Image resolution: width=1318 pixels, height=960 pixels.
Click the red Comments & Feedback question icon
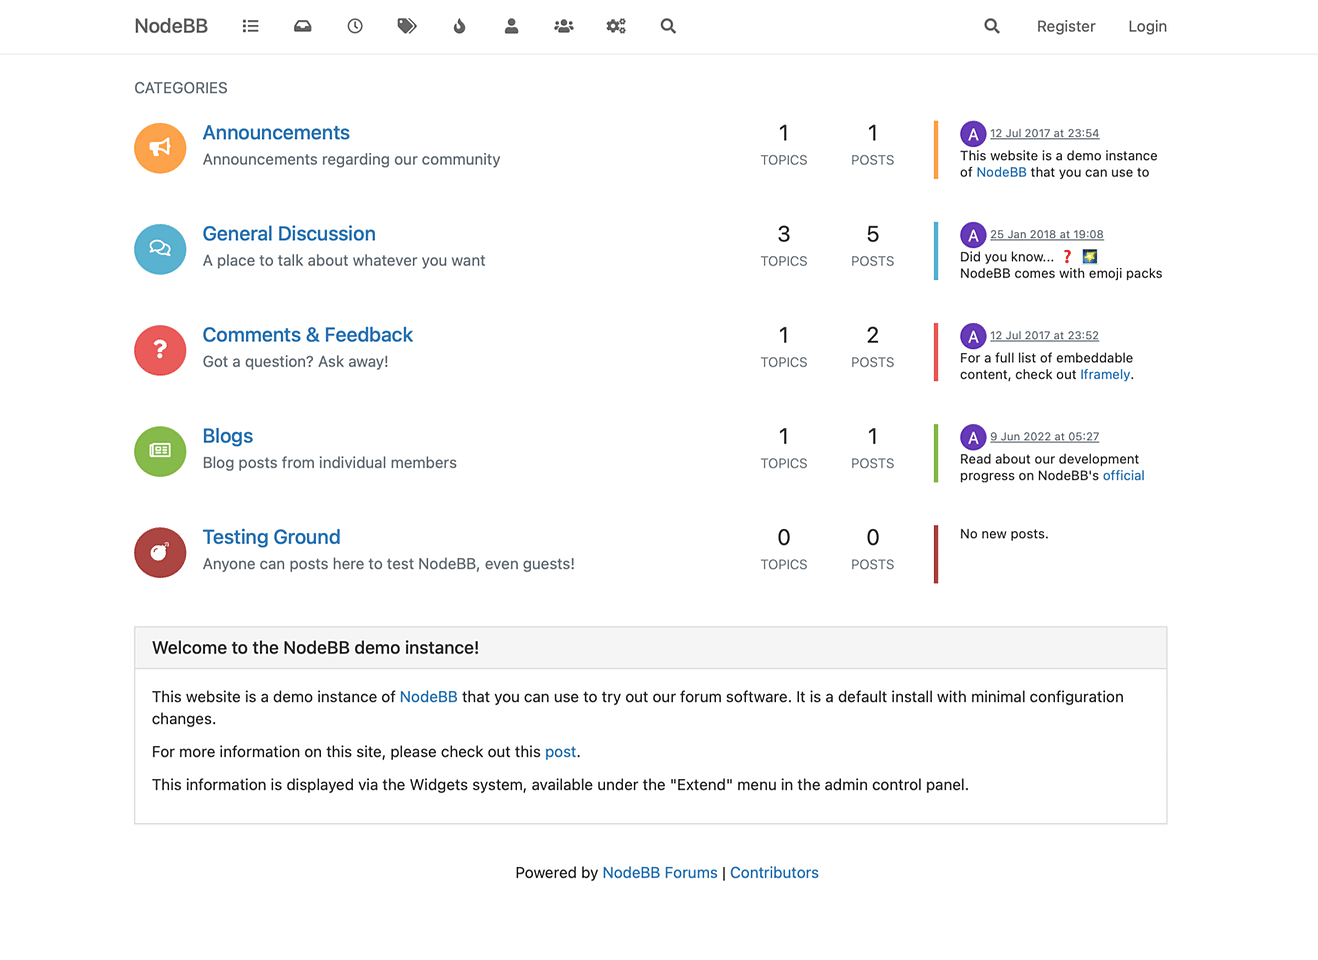(x=160, y=350)
